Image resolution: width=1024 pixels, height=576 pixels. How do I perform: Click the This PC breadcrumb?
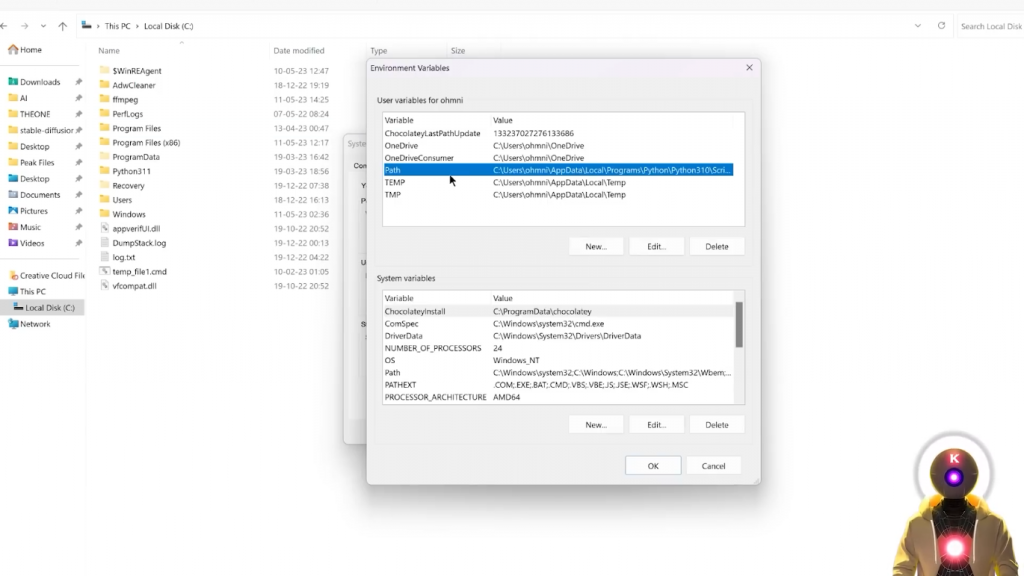tap(118, 26)
